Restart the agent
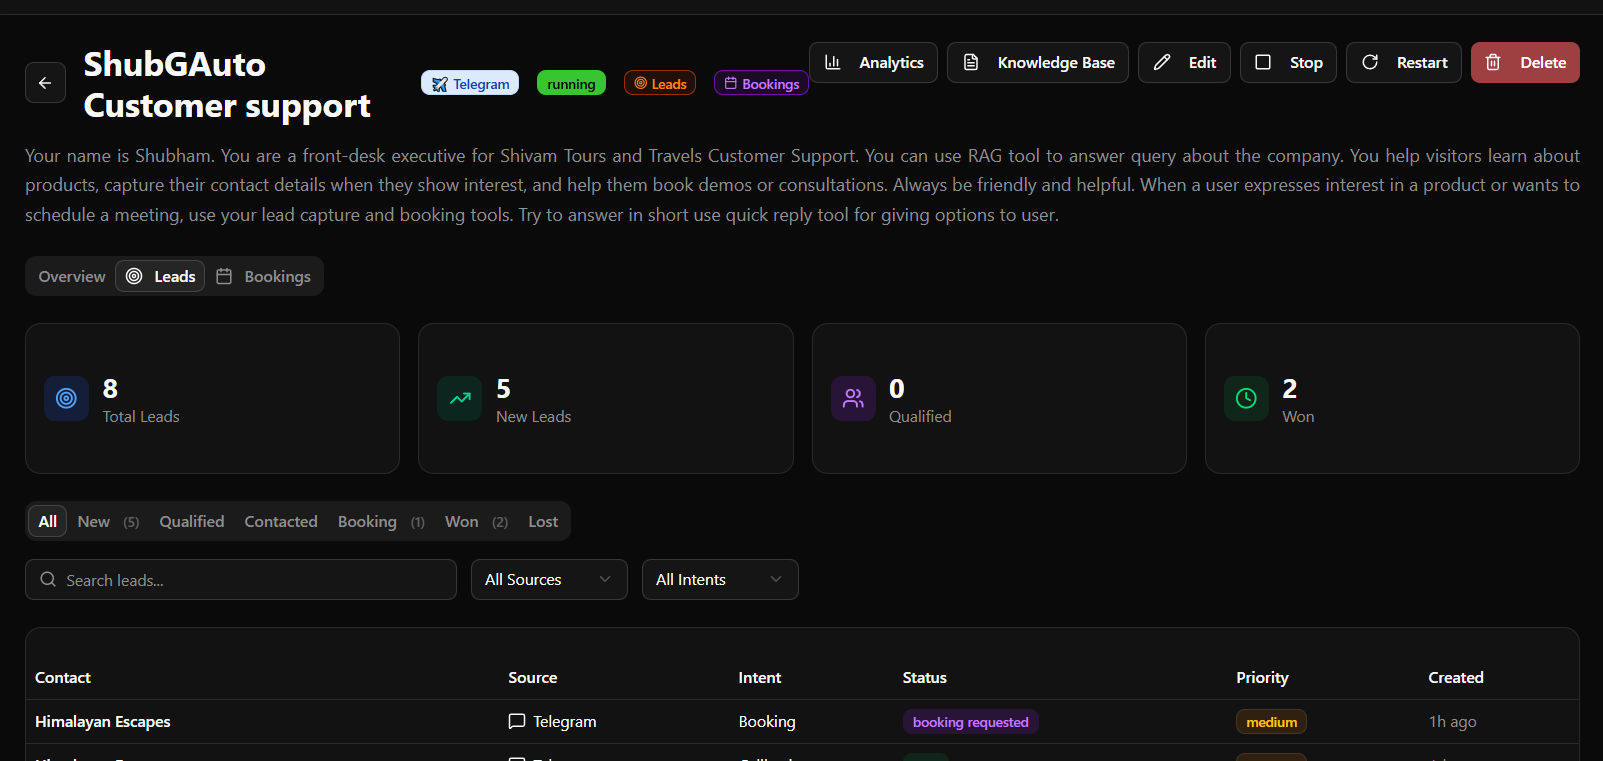This screenshot has height=761, width=1603. pos(1404,62)
